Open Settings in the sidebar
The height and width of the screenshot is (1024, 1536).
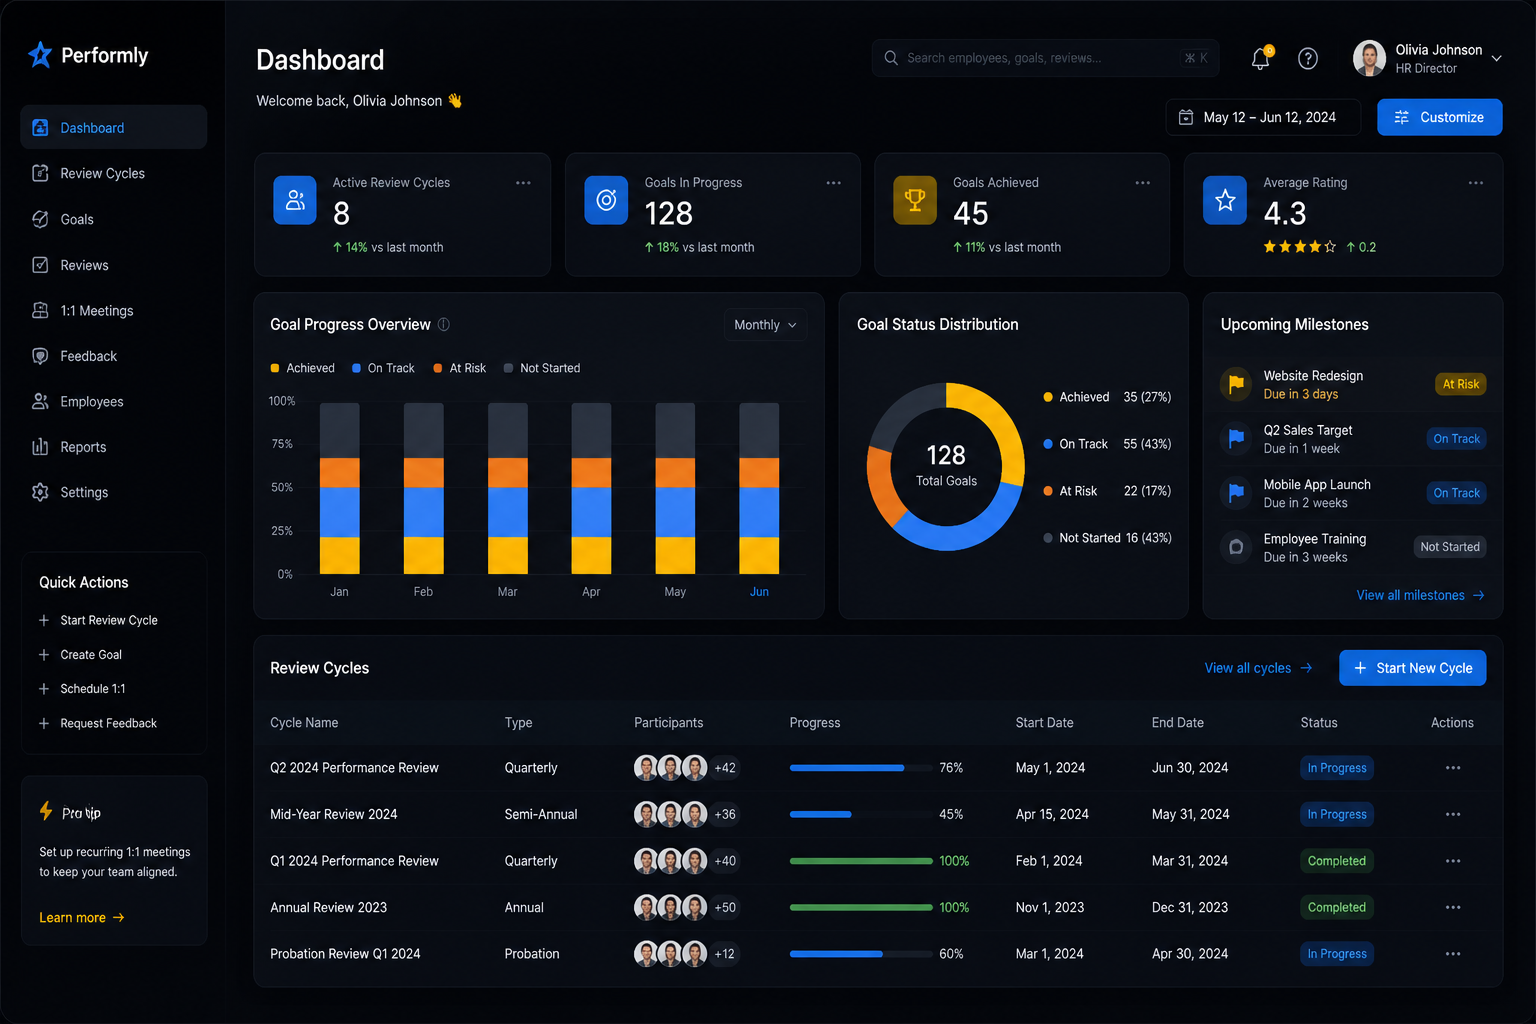pos(113,492)
